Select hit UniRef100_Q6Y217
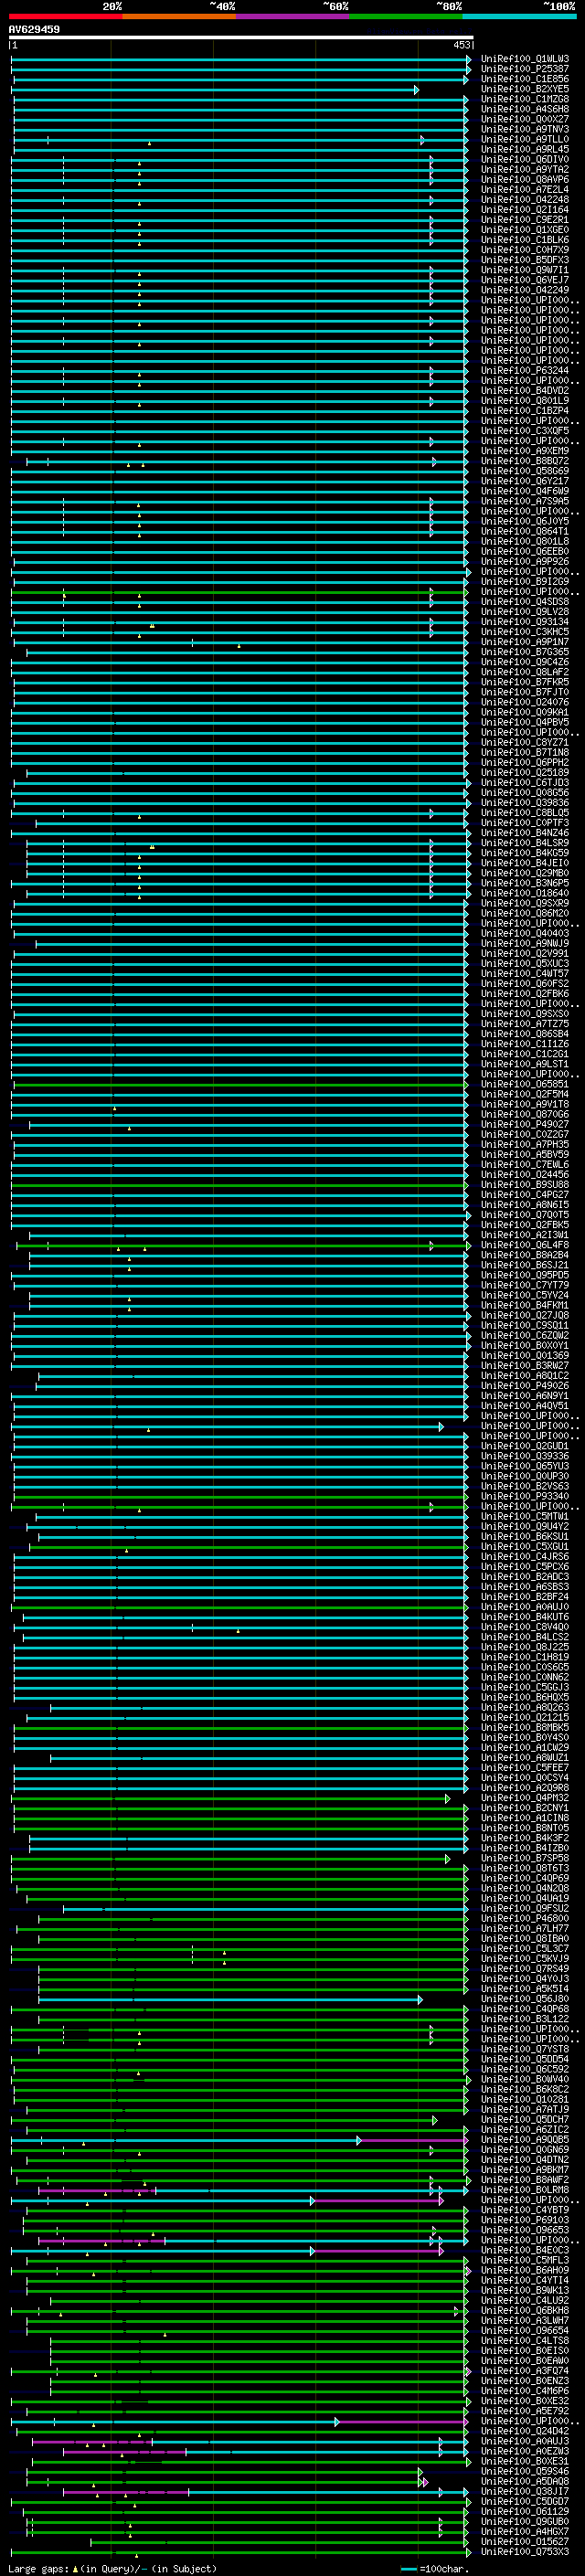Viewport: 585px width, 2576px height. tap(525, 481)
